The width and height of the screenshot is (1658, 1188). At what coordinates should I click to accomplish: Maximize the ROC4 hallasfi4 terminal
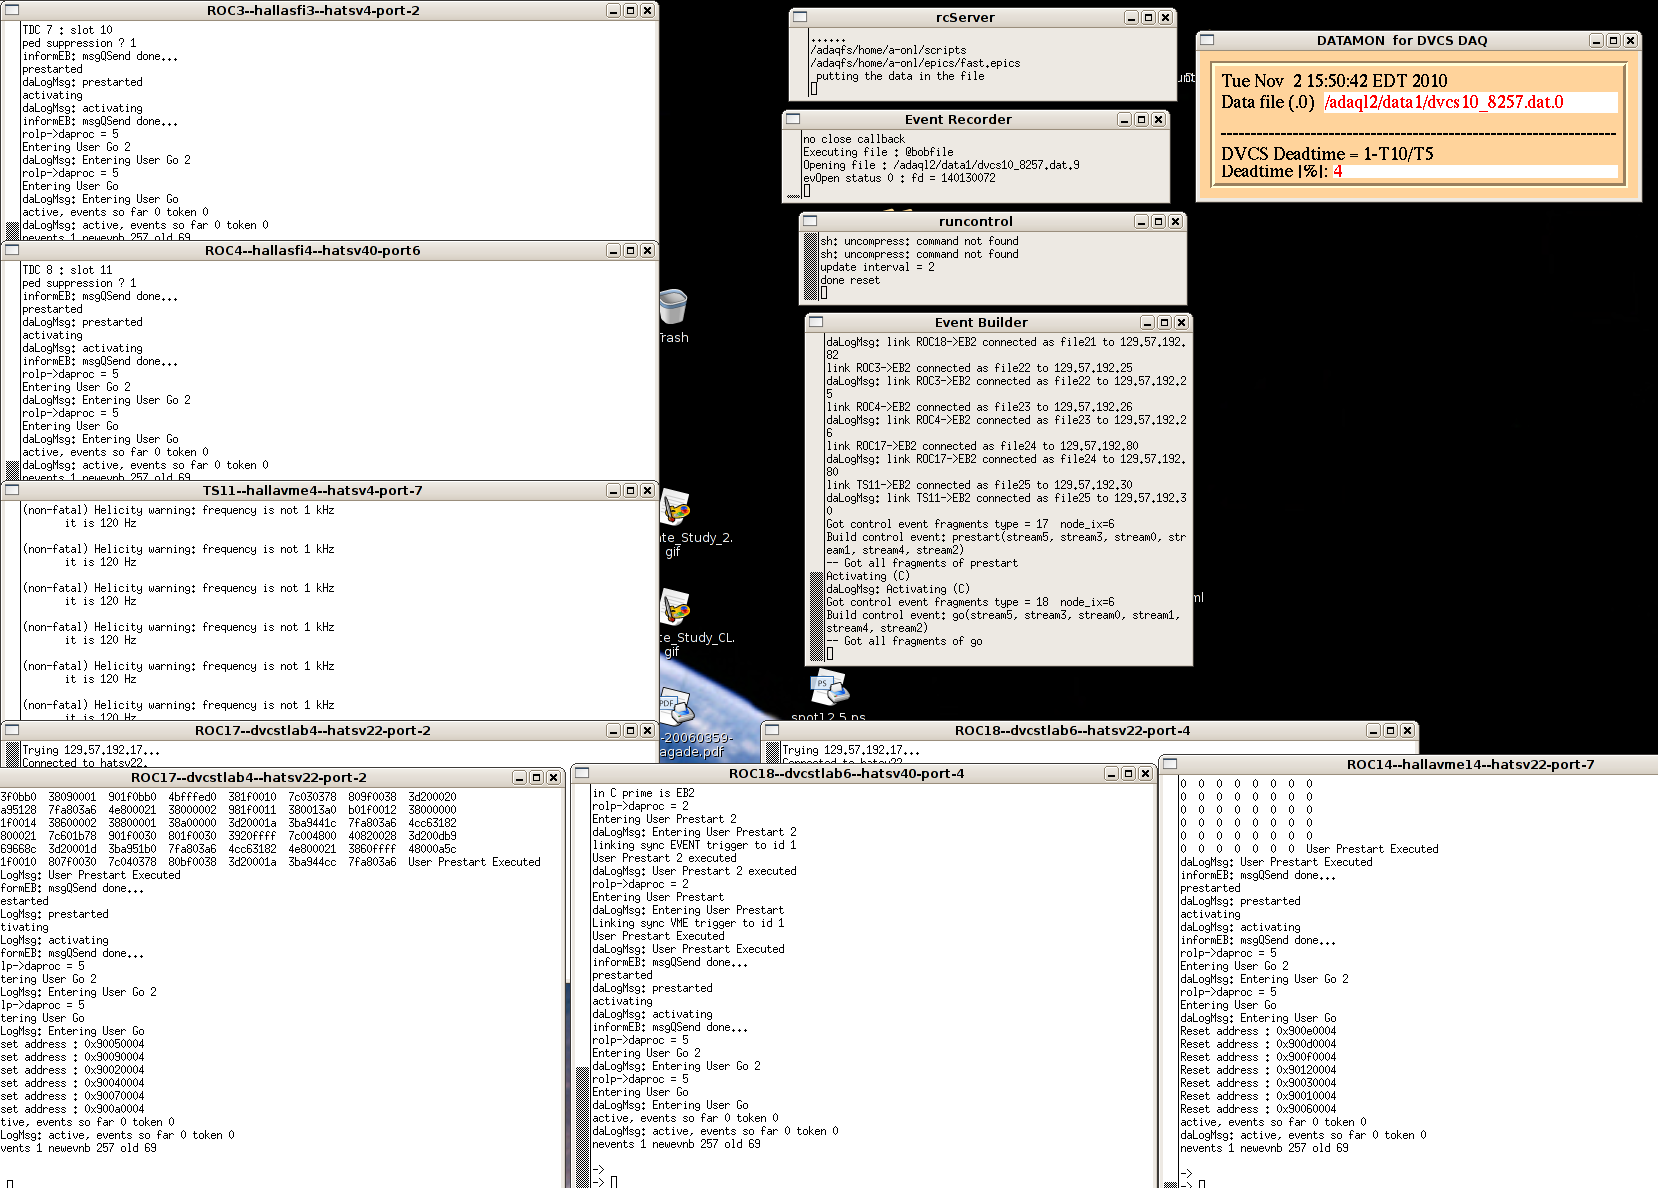click(x=630, y=250)
